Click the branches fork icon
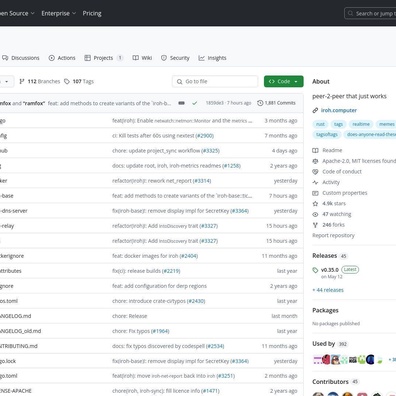 point(22,81)
